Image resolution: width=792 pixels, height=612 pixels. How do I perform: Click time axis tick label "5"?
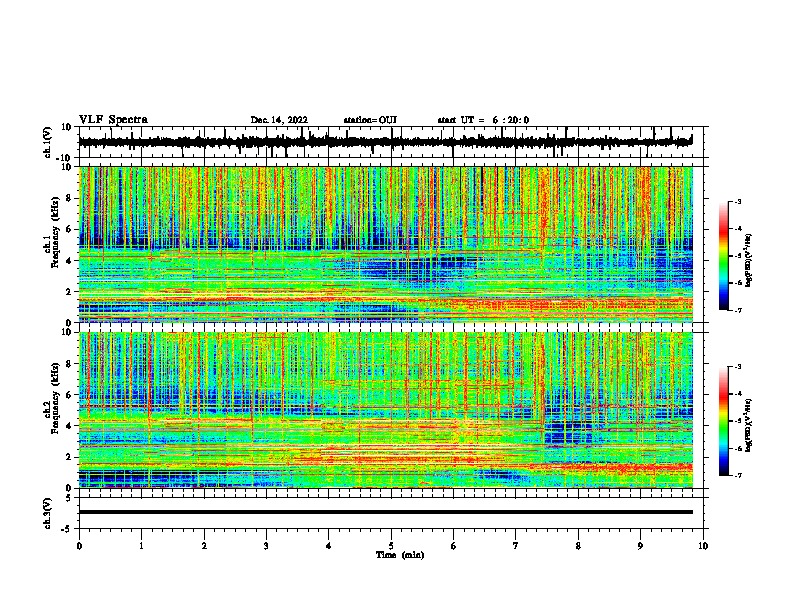tap(391, 546)
